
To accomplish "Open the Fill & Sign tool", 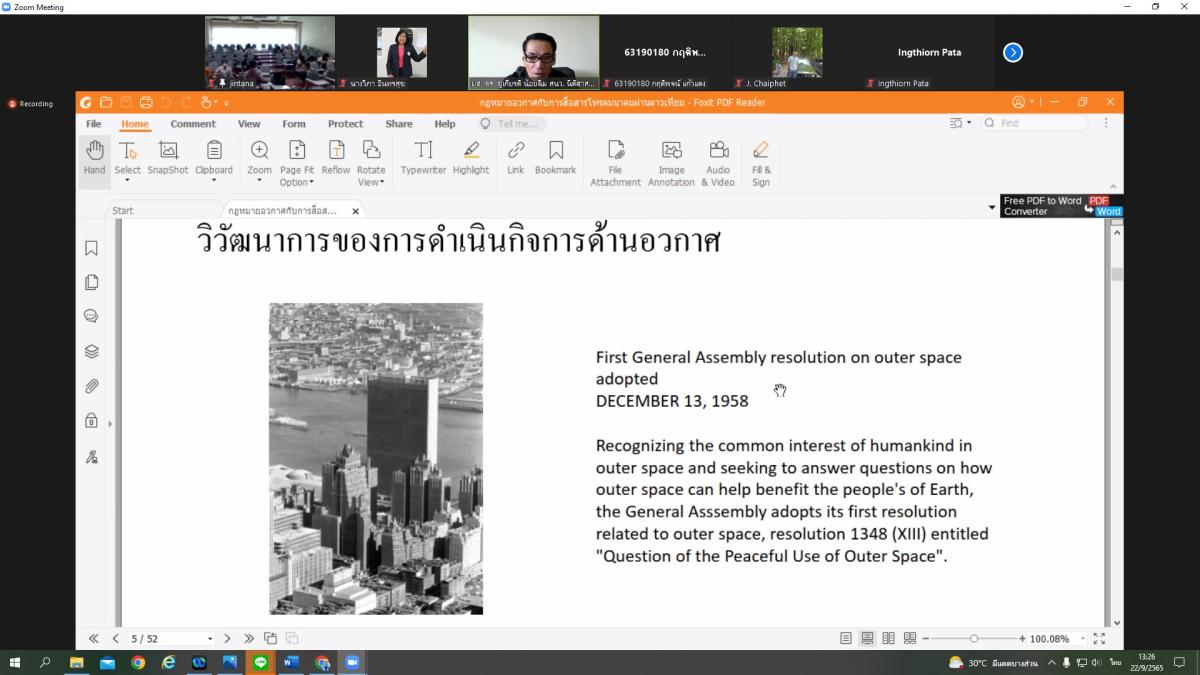I will (x=761, y=163).
